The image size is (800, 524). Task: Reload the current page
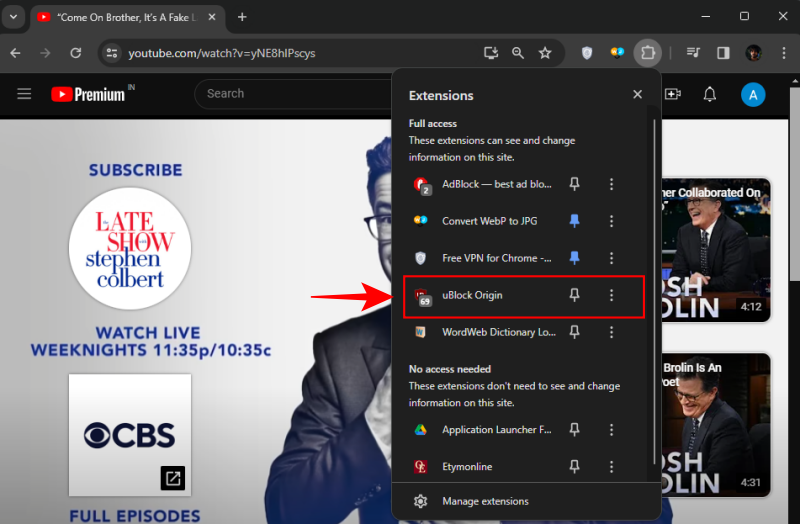tap(76, 53)
